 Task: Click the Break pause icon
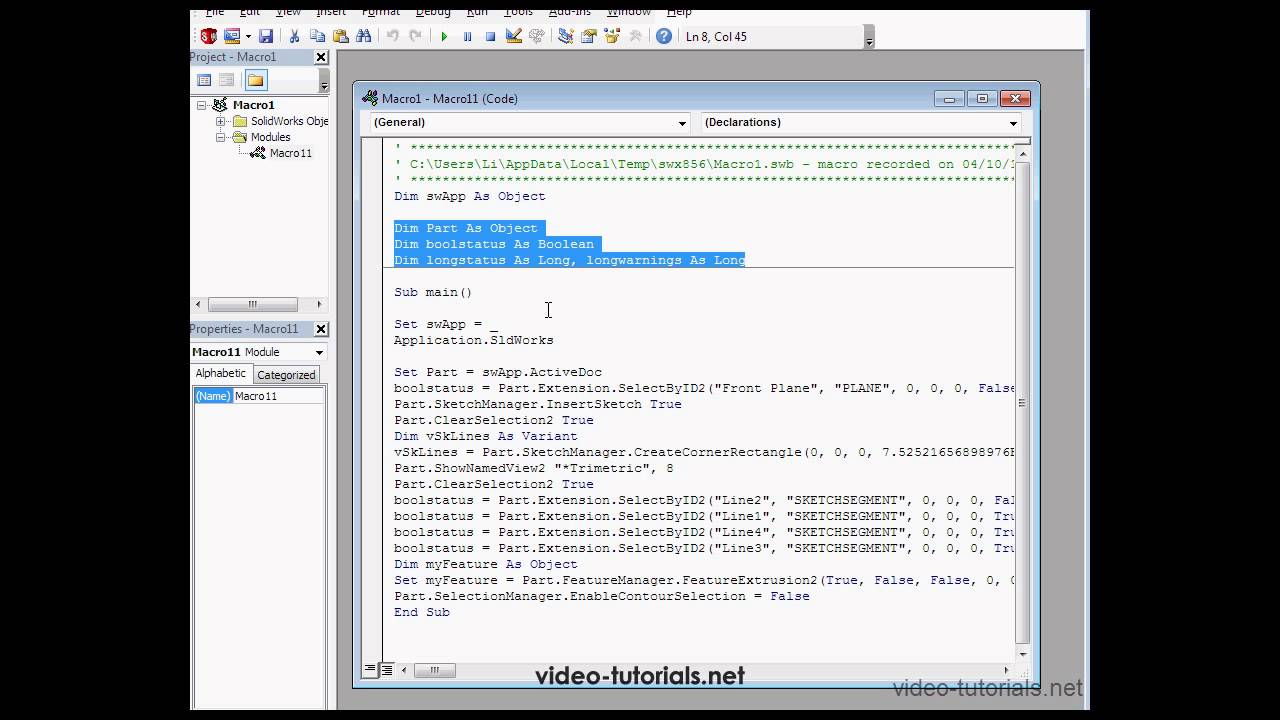[467, 36]
